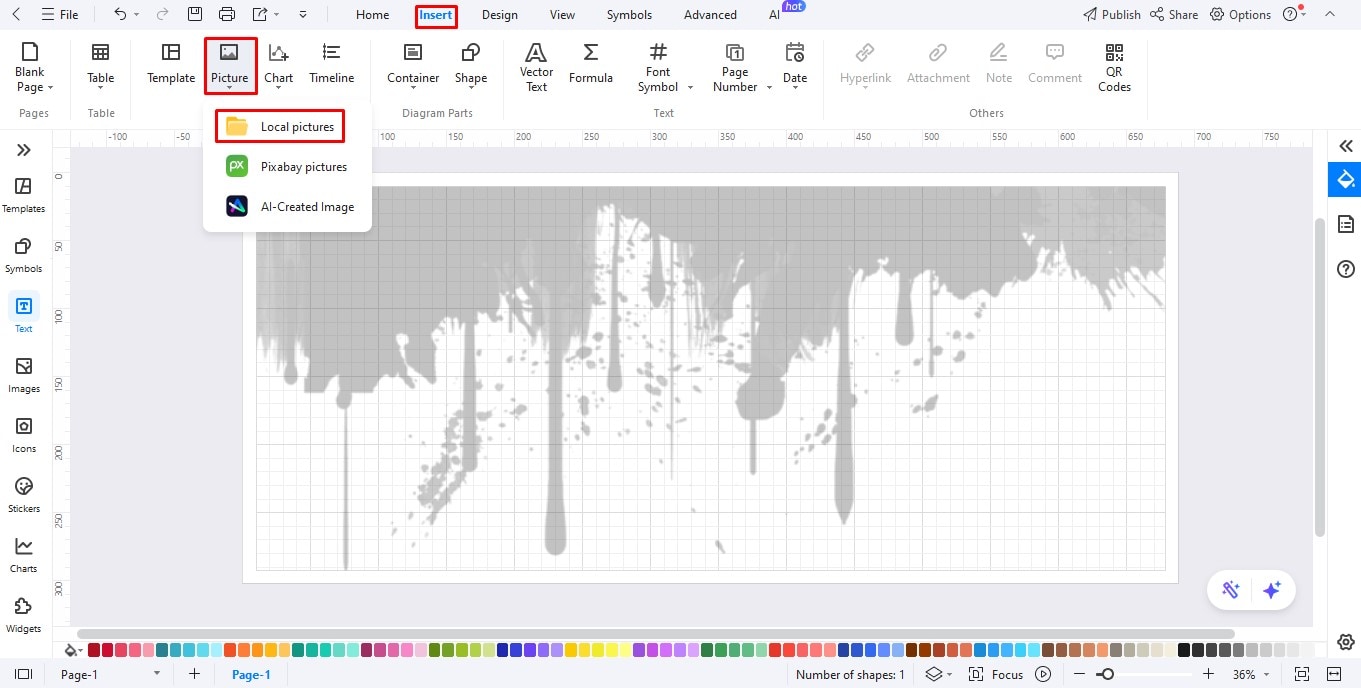Insert a Chart from the ribbon
This screenshot has width=1361, height=688.
click(279, 65)
